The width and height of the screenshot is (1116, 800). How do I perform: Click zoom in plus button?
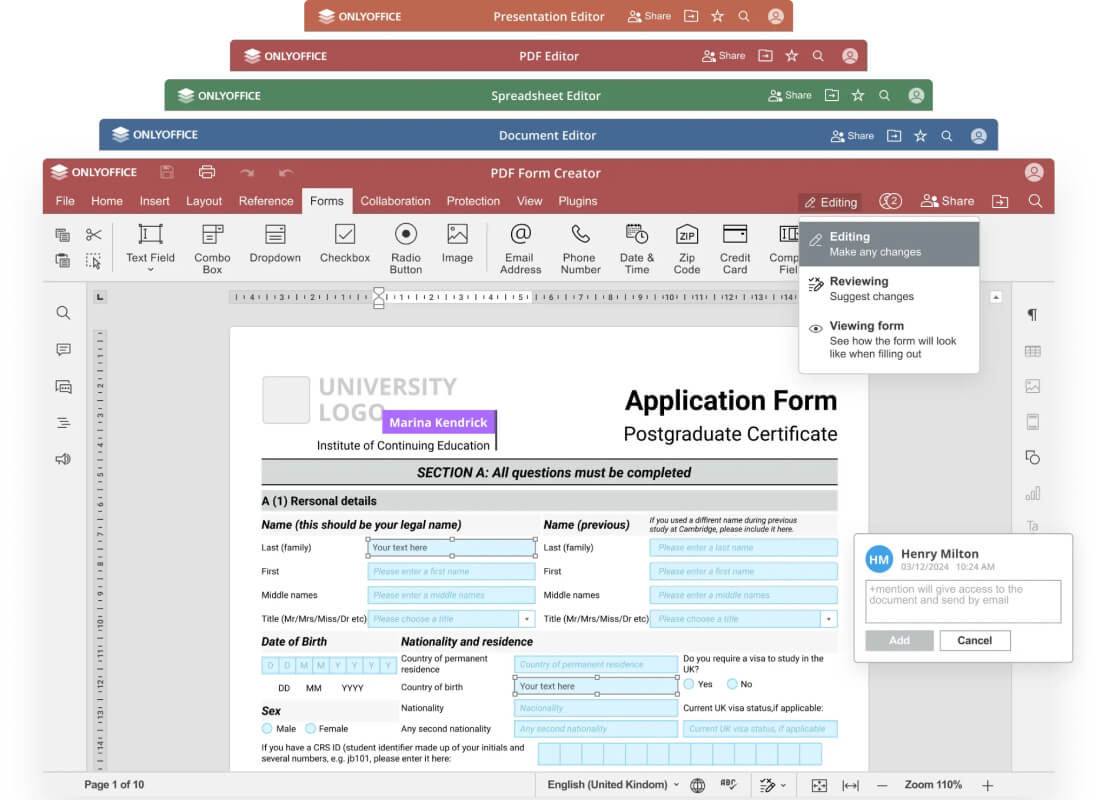pyautogui.click(x=987, y=785)
